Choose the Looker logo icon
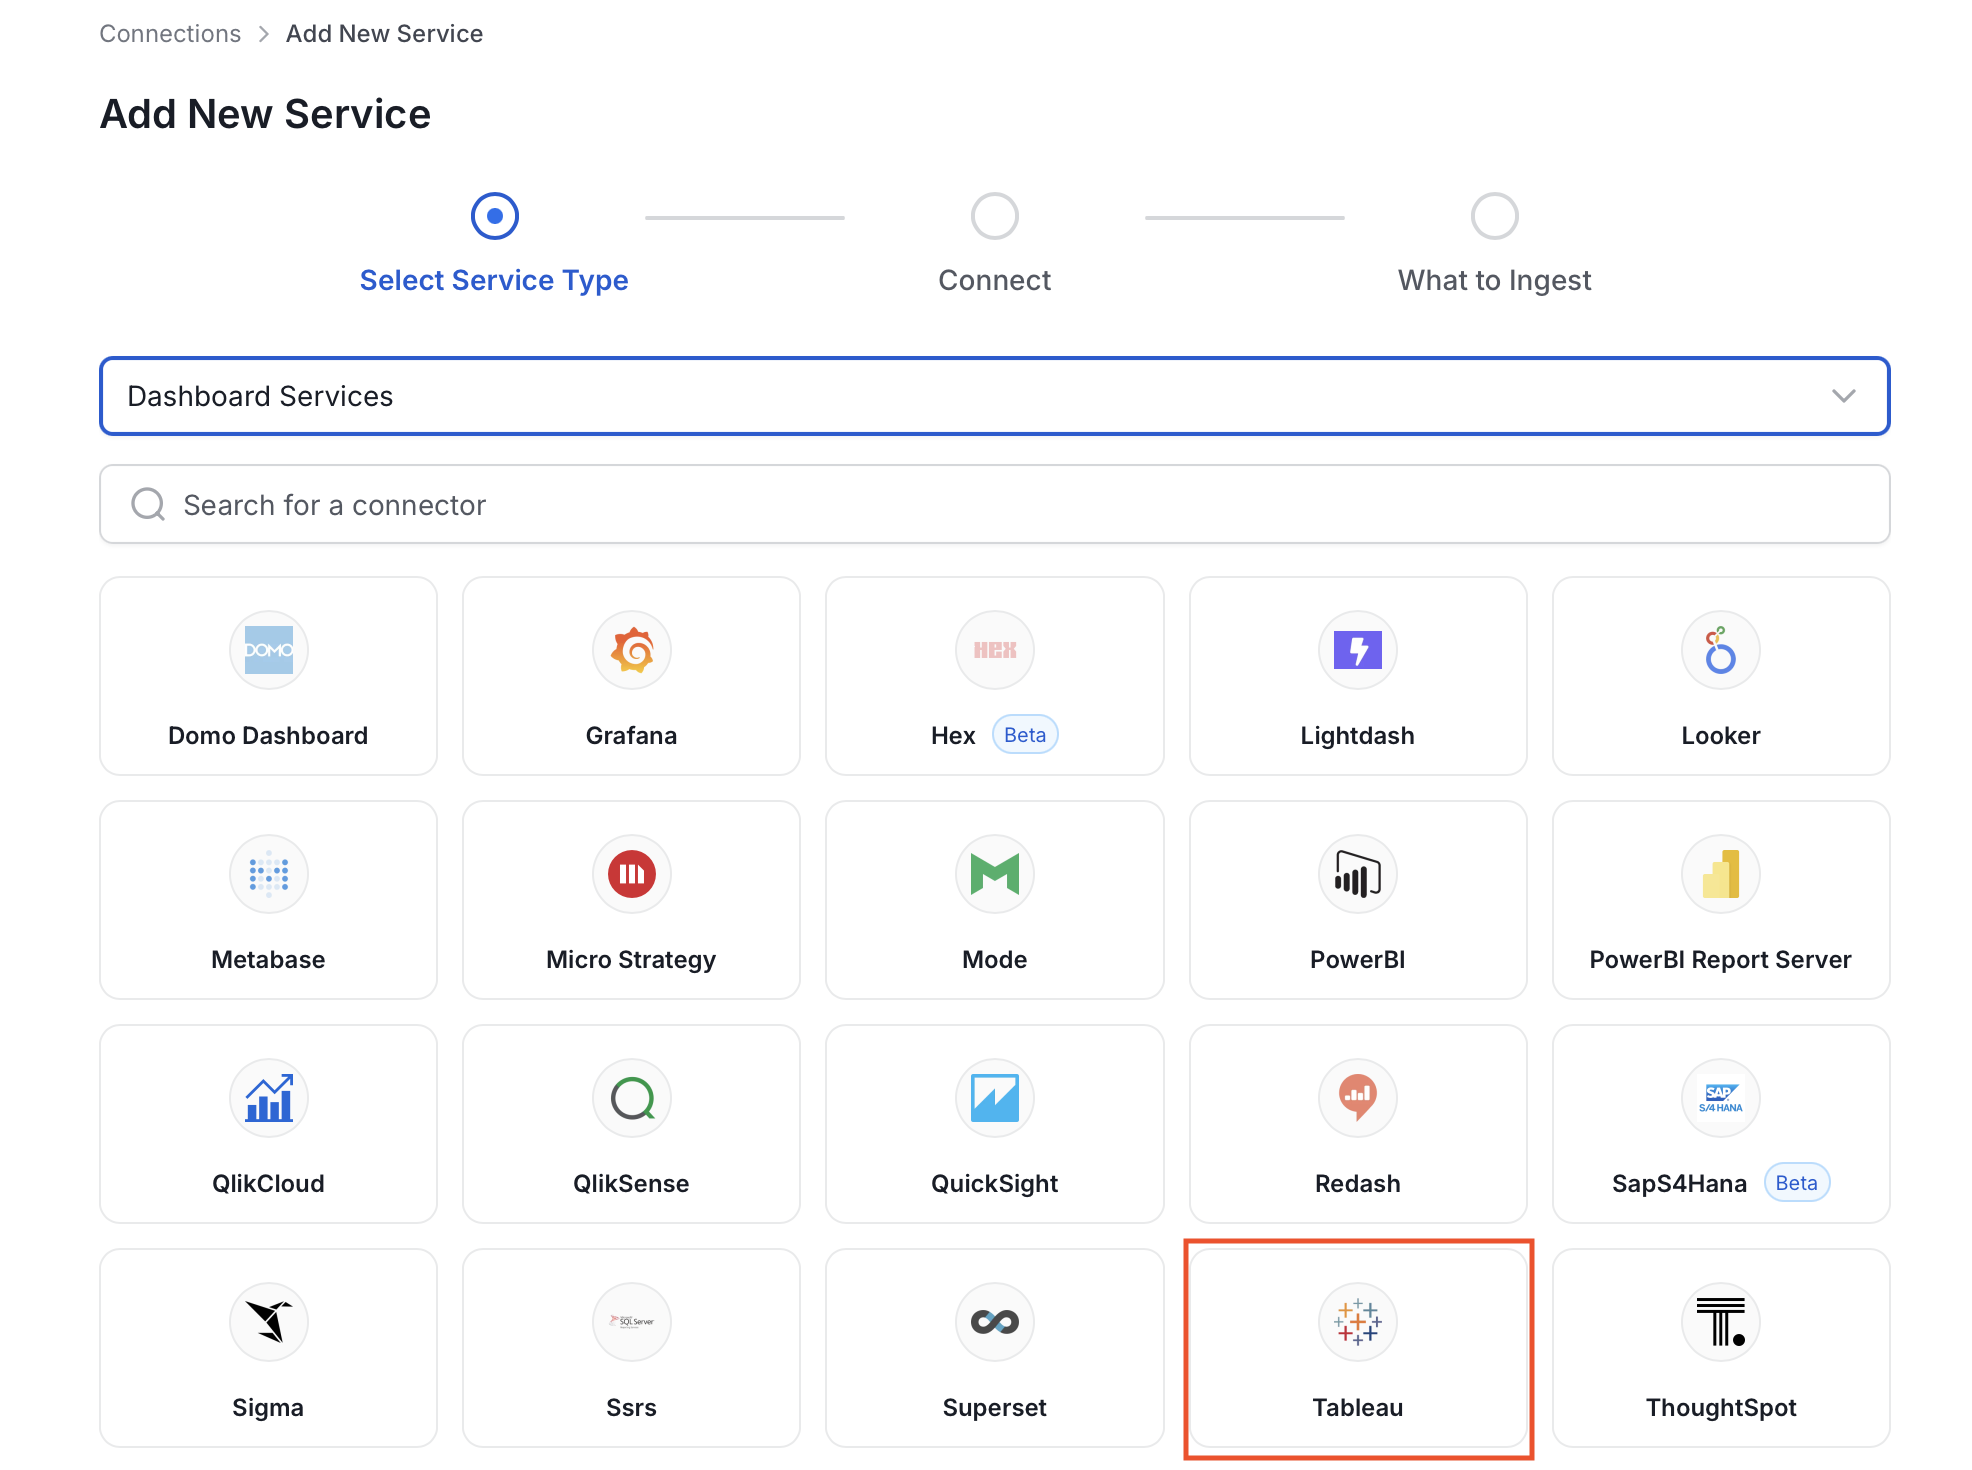This screenshot has width=1972, height=1470. 1721,650
